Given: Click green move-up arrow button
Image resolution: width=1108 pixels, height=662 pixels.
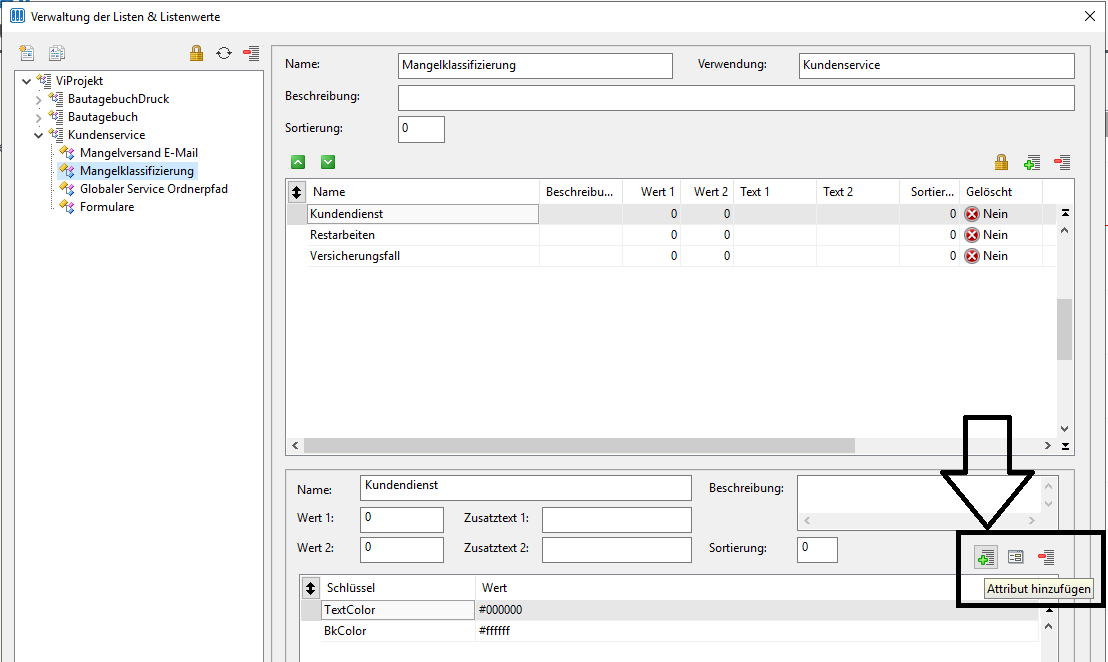Looking at the screenshot, I should 298,162.
